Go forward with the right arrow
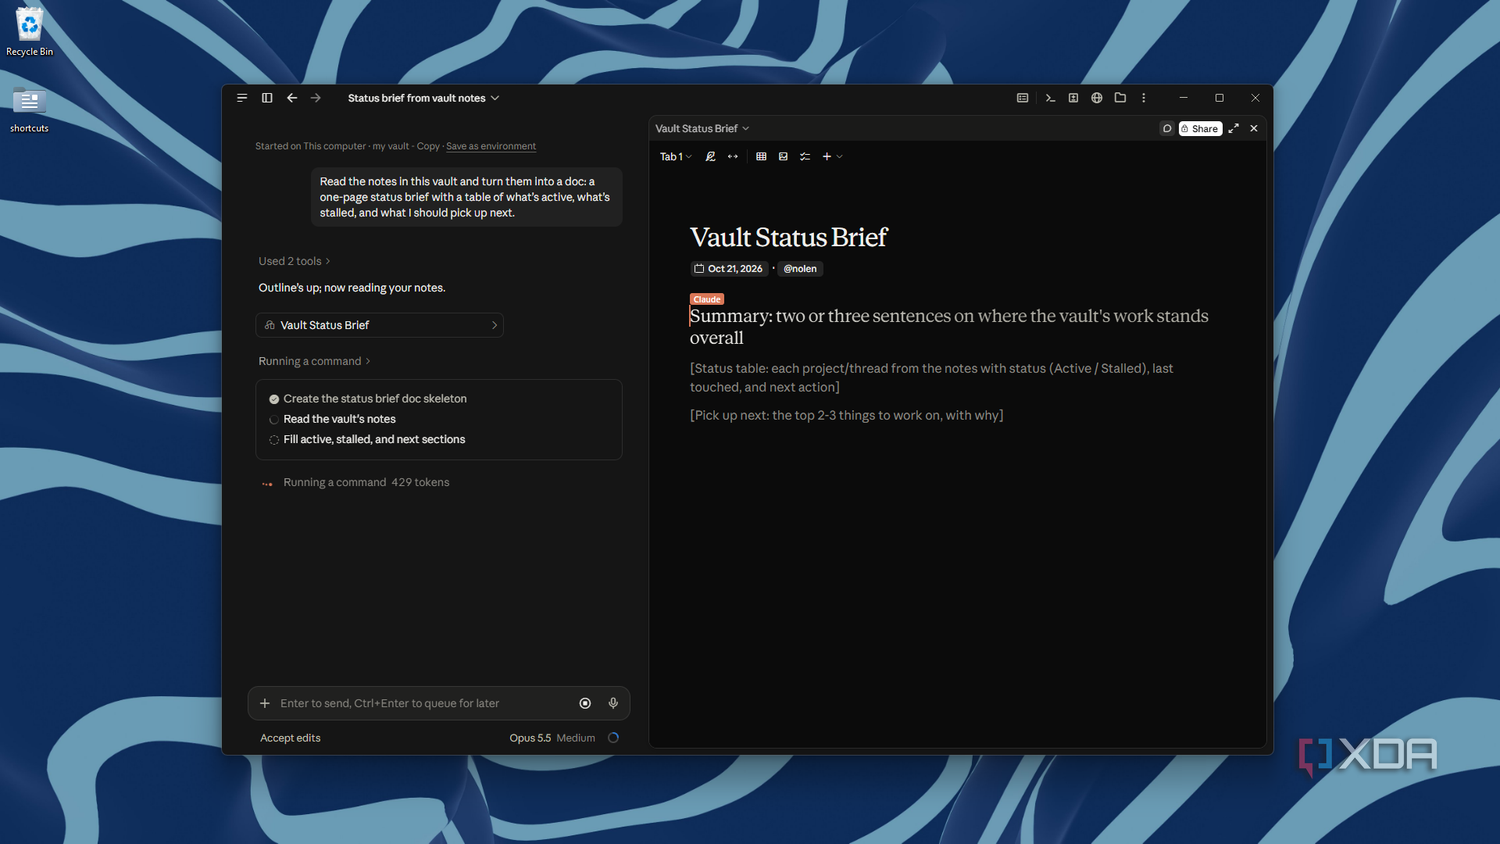Screen dimensions: 1500x844 [x=316, y=98]
